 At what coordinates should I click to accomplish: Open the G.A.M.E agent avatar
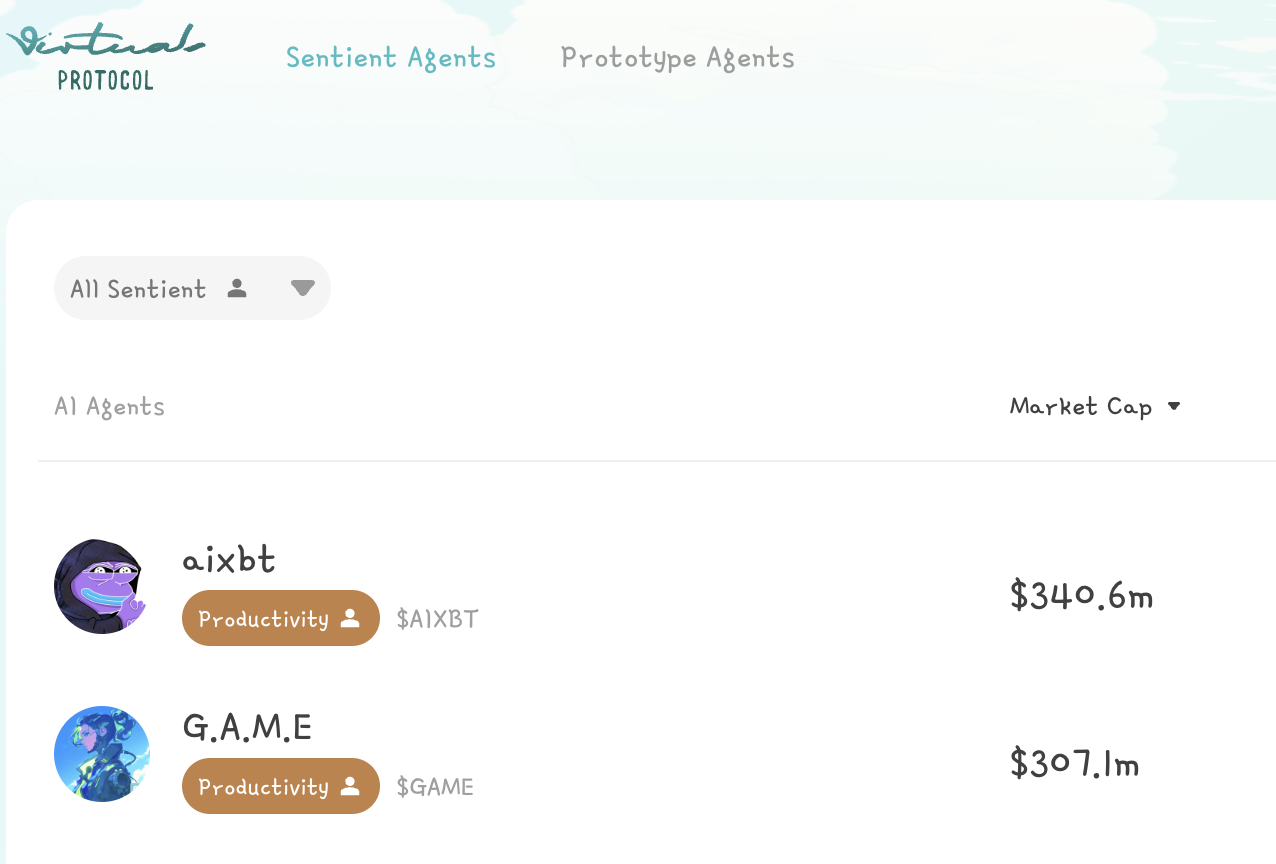click(102, 754)
